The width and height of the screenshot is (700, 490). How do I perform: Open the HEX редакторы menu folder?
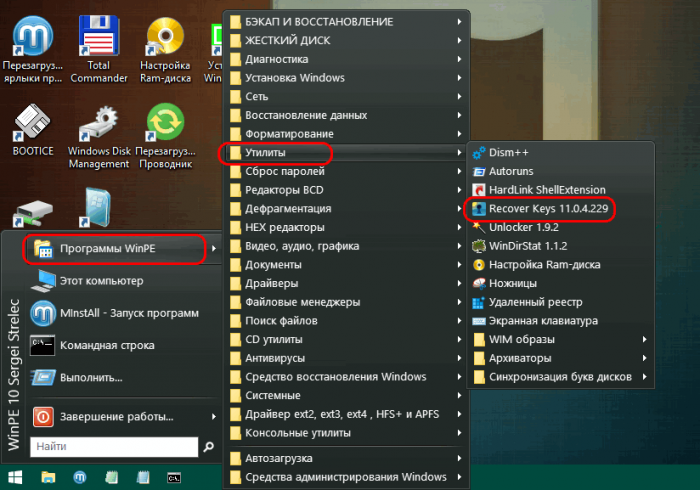click(346, 228)
